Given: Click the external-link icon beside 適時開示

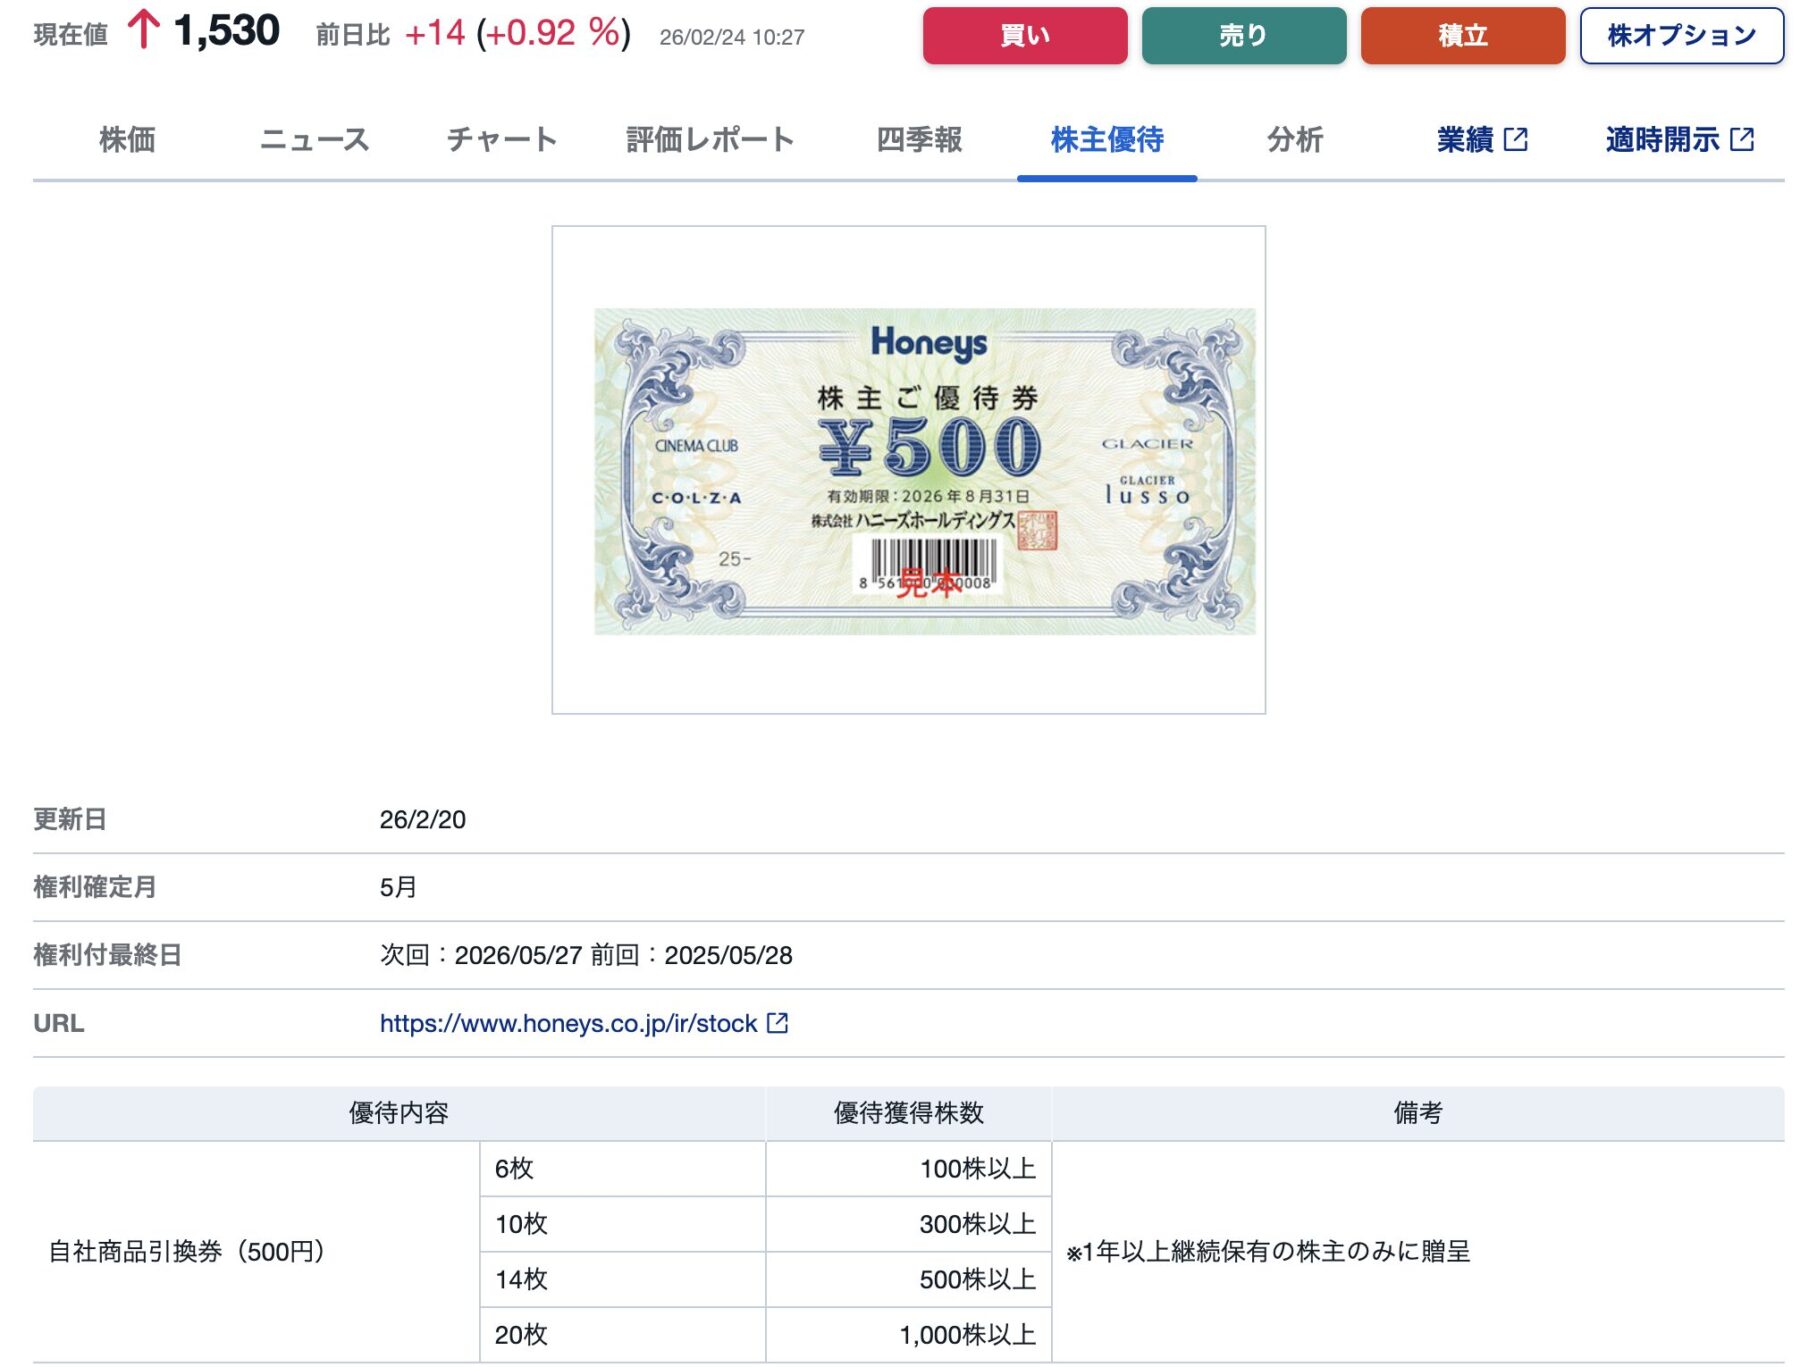Looking at the screenshot, I should [x=1742, y=140].
